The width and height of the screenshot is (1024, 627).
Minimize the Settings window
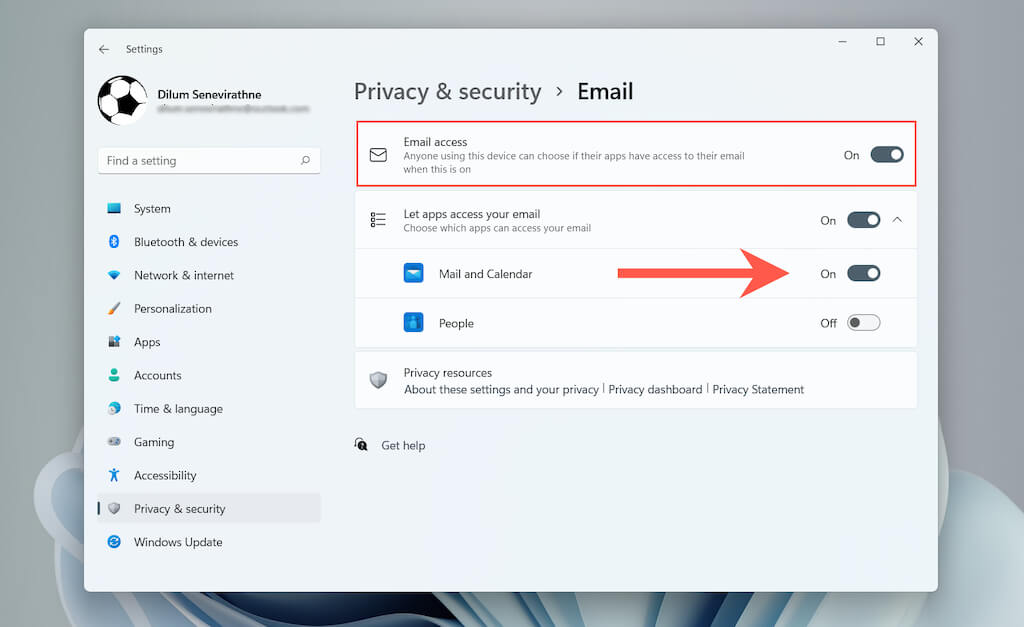(842, 41)
